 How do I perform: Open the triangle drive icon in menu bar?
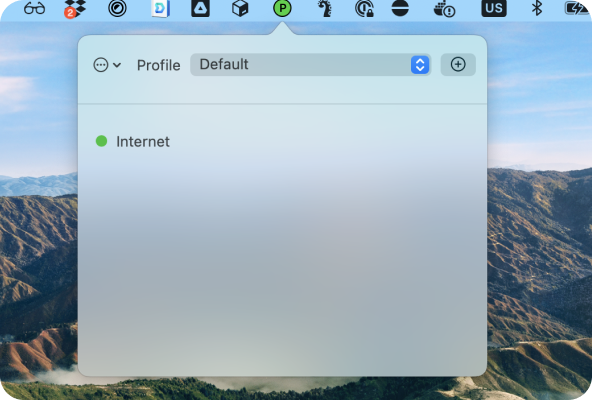[200, 8]
